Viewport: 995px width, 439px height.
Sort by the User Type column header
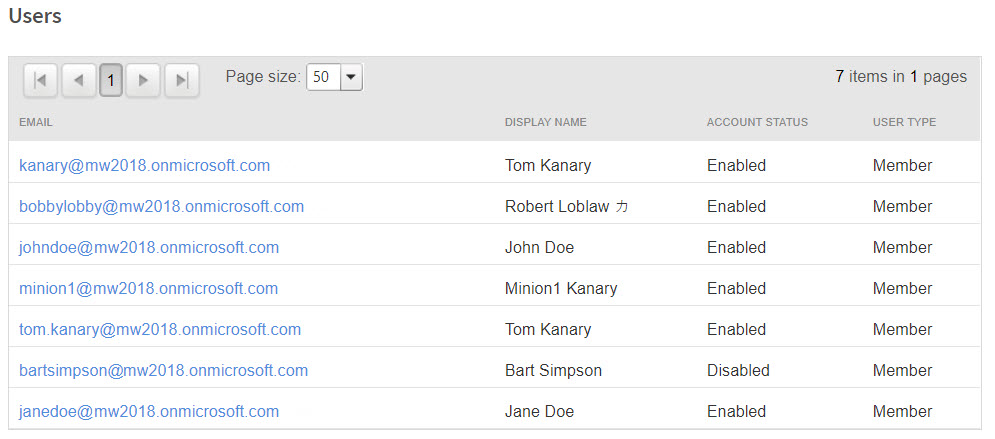click(904, 122)
